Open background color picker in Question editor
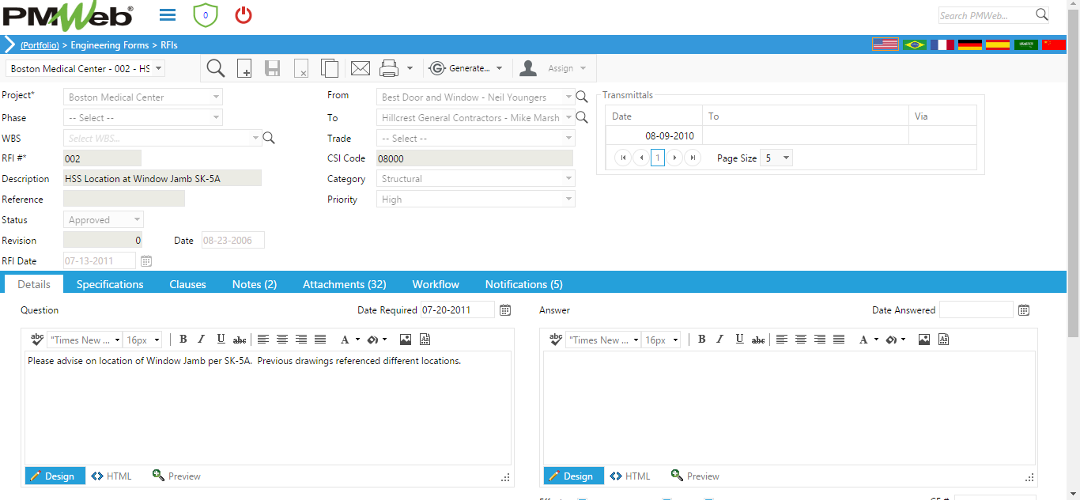 [x=376, y=339]
